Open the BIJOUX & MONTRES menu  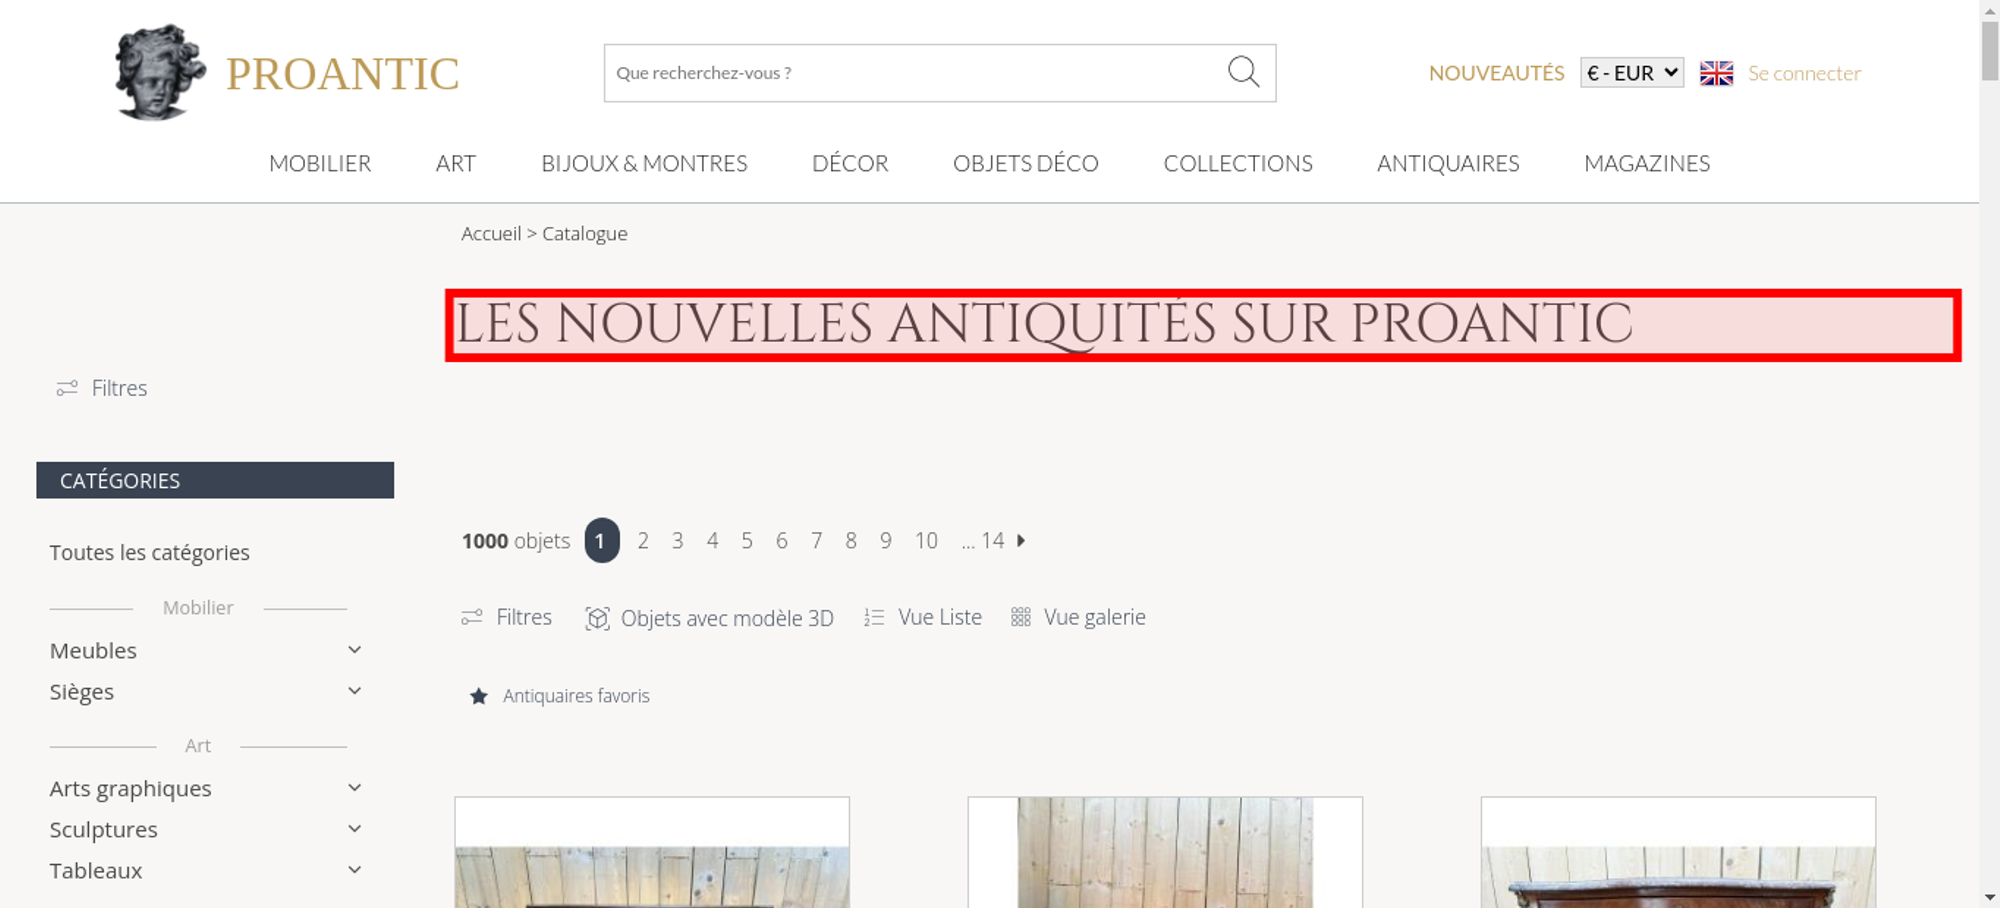644,163
